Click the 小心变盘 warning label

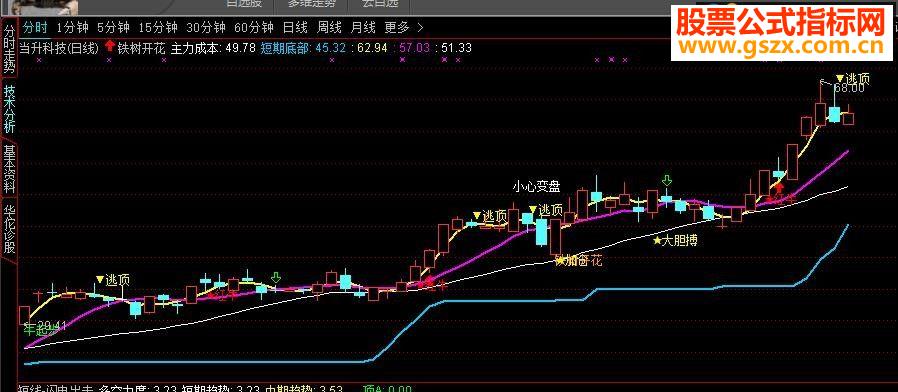(x=536, y=186)
